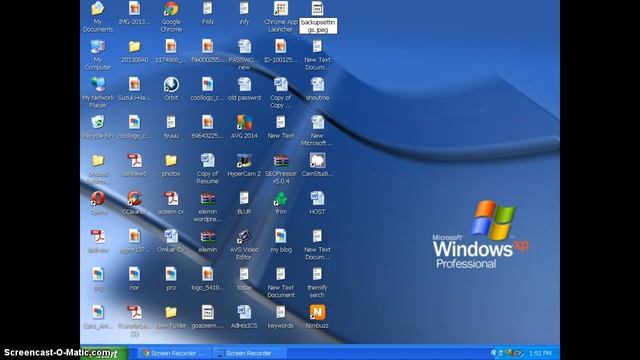Image resolution: width=640 pixels, height=360 pixels.
Task: Open the Cars_An... image file
Action: [98, 312]
